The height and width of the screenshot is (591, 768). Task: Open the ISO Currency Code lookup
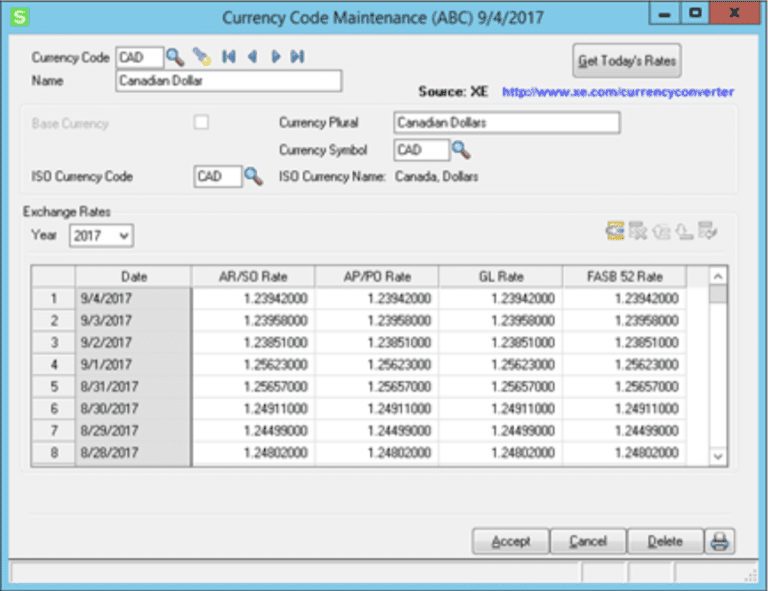[x=253, y=177]
